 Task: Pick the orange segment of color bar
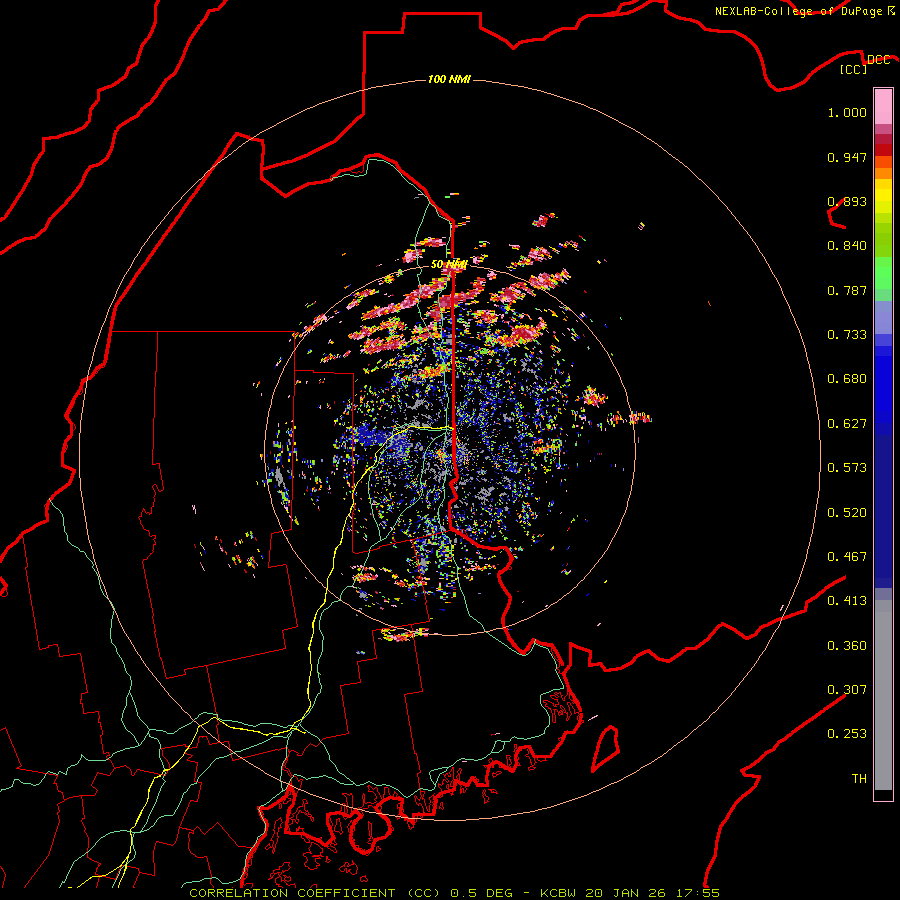(883, 173)
